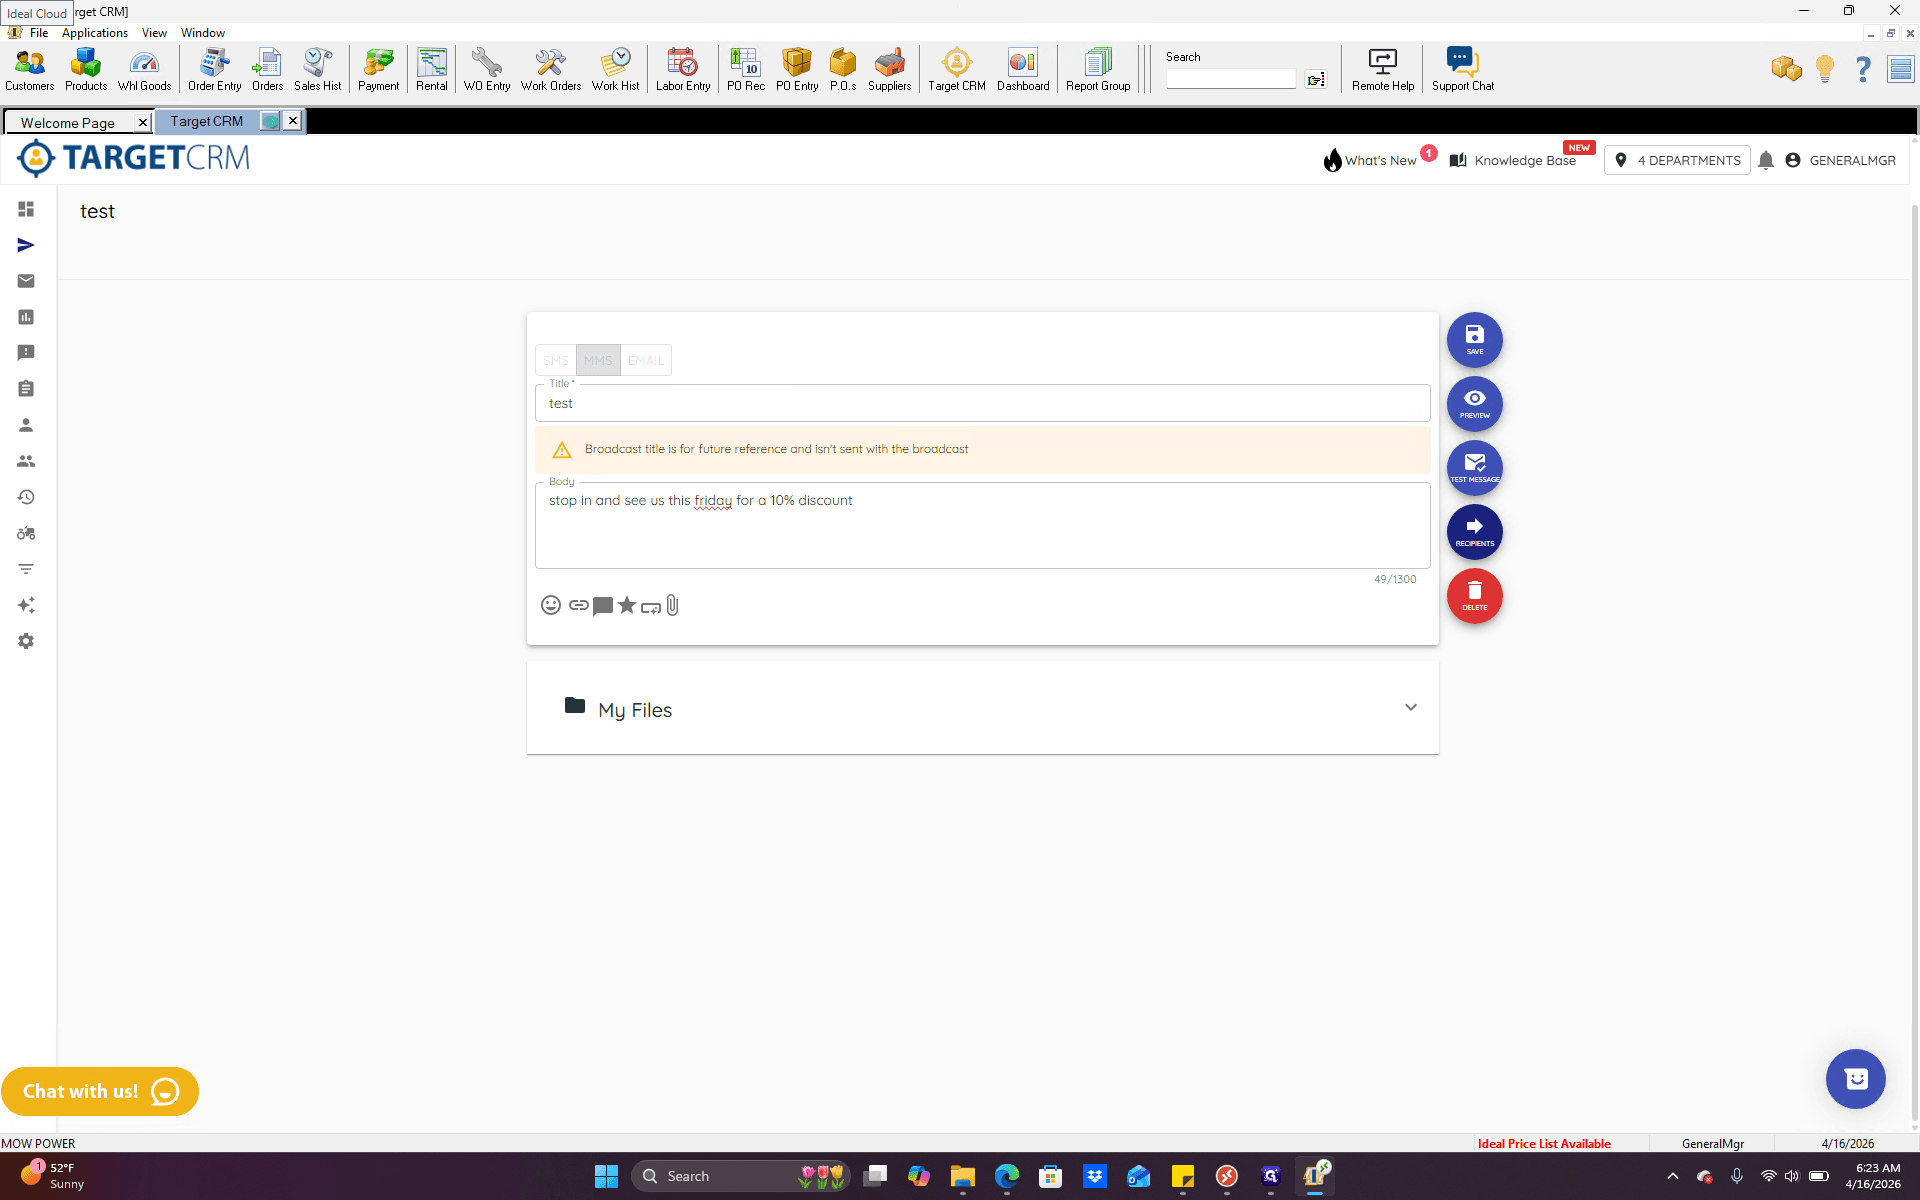Select the MMS message type
This screenshot has height=1200, width=1920.
[598, 360]
